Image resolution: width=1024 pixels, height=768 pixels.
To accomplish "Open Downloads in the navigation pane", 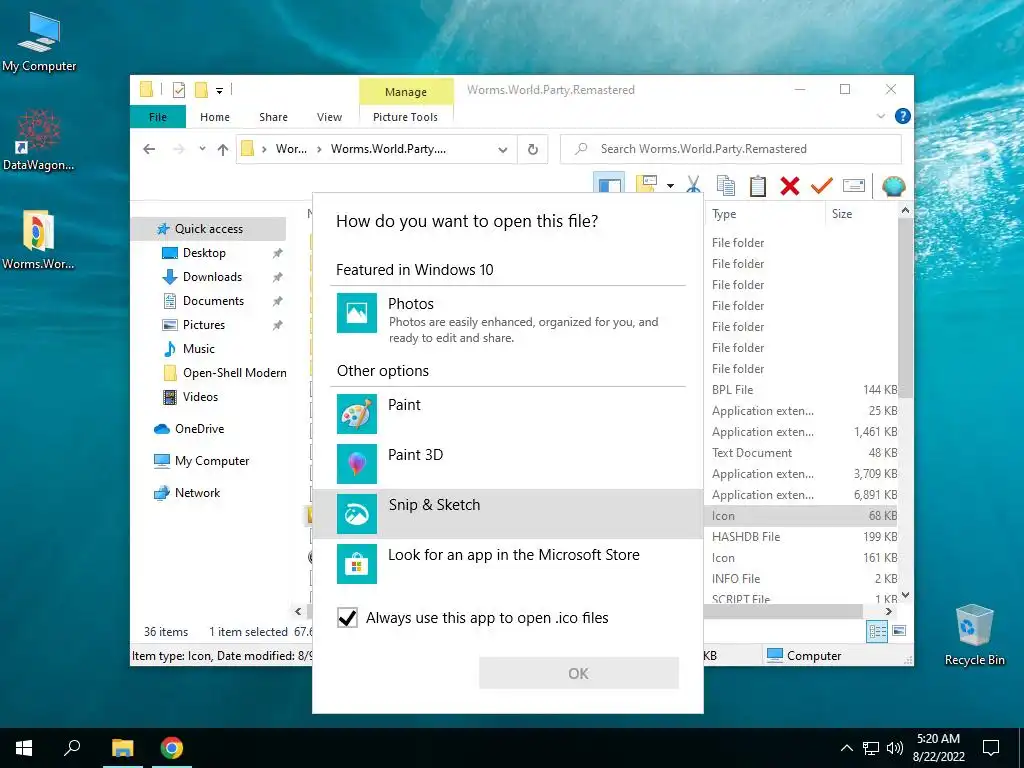I will [x=212, y=277].
